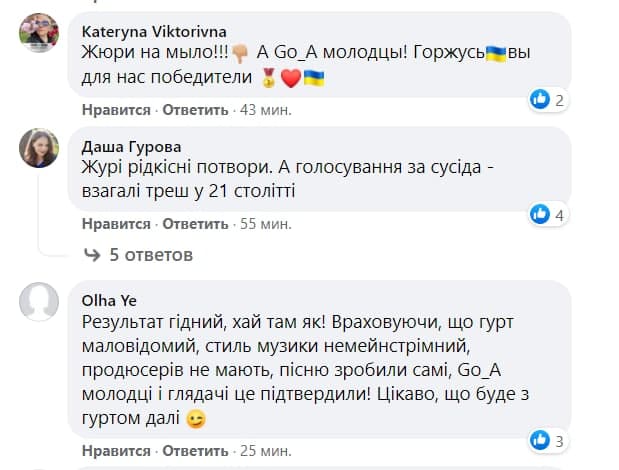Click the reply arrow icon beside 5 ответов
The height and width of the screenshot is (470, 619).
click(93, 255)
